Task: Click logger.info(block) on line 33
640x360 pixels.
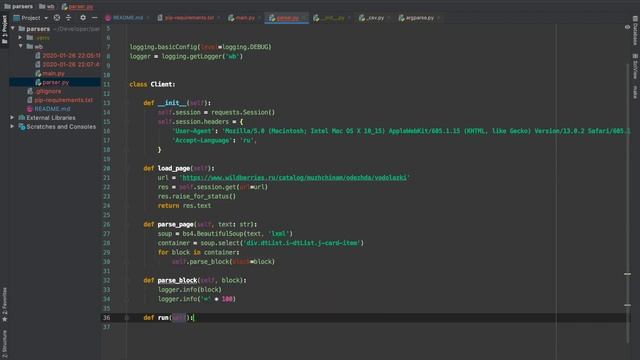Action: click(x=189, y=289)
